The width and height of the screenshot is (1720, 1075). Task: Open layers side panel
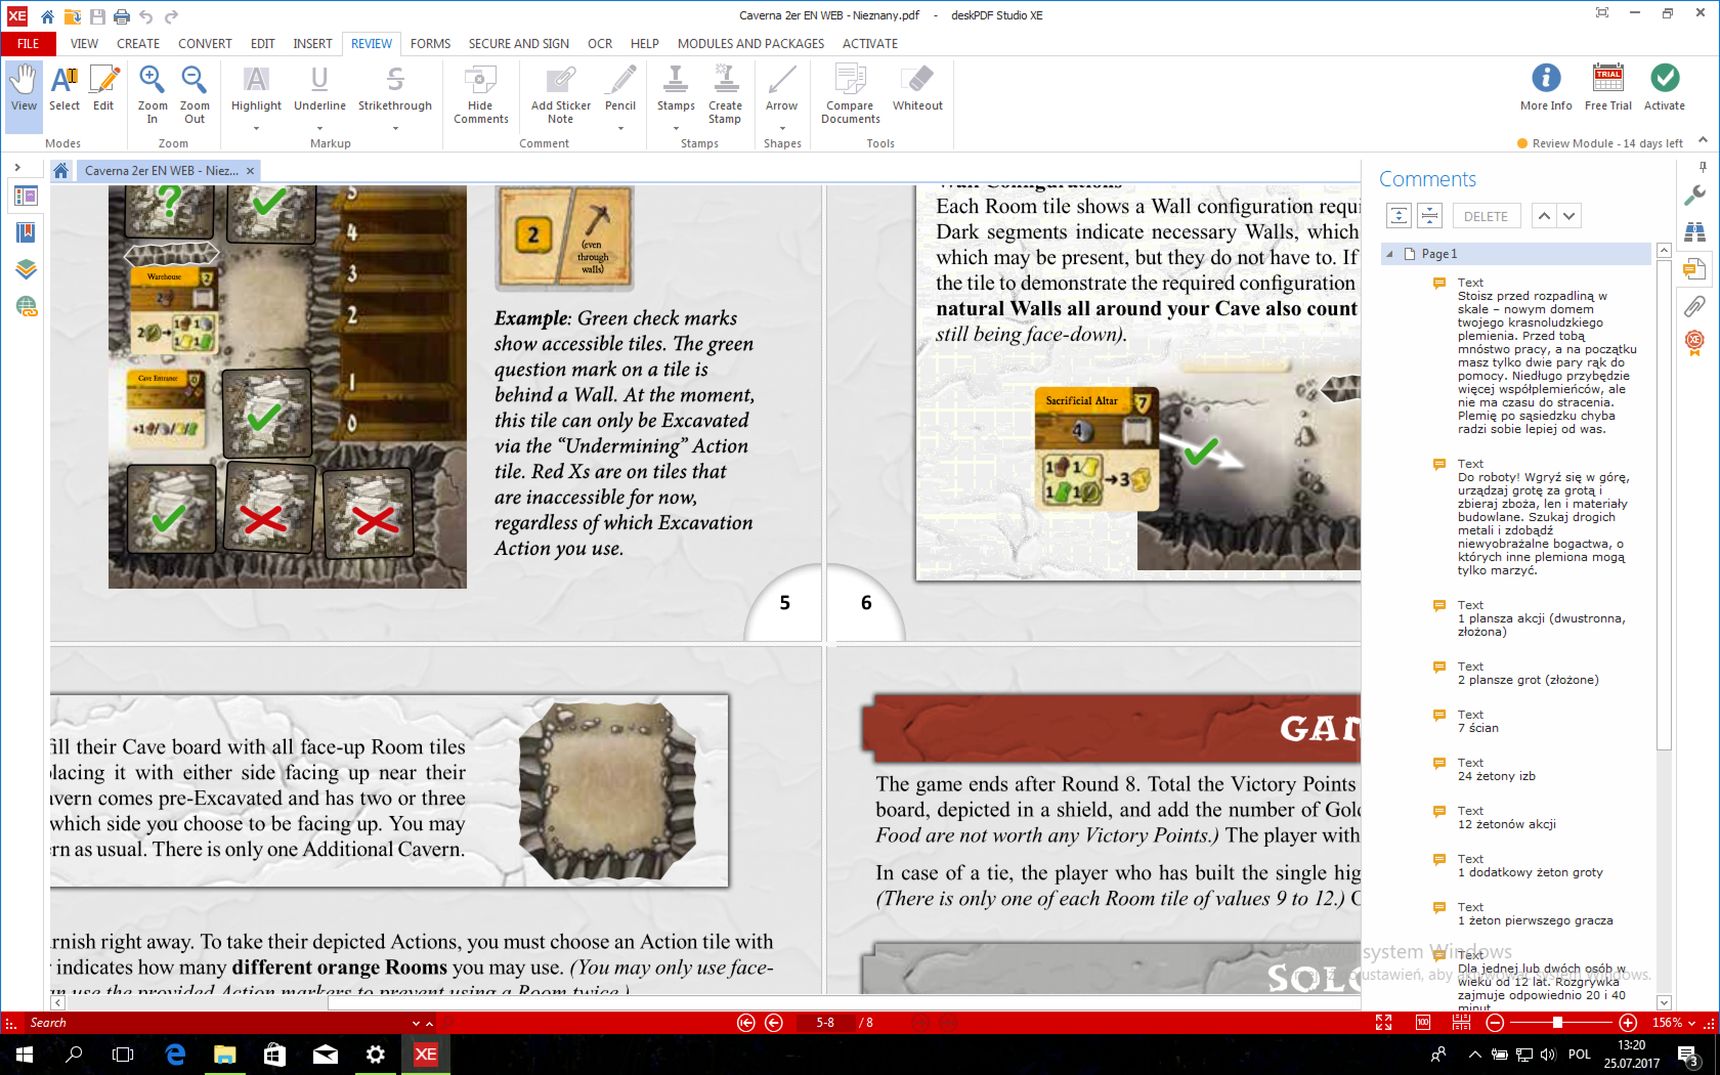point(26,269)
